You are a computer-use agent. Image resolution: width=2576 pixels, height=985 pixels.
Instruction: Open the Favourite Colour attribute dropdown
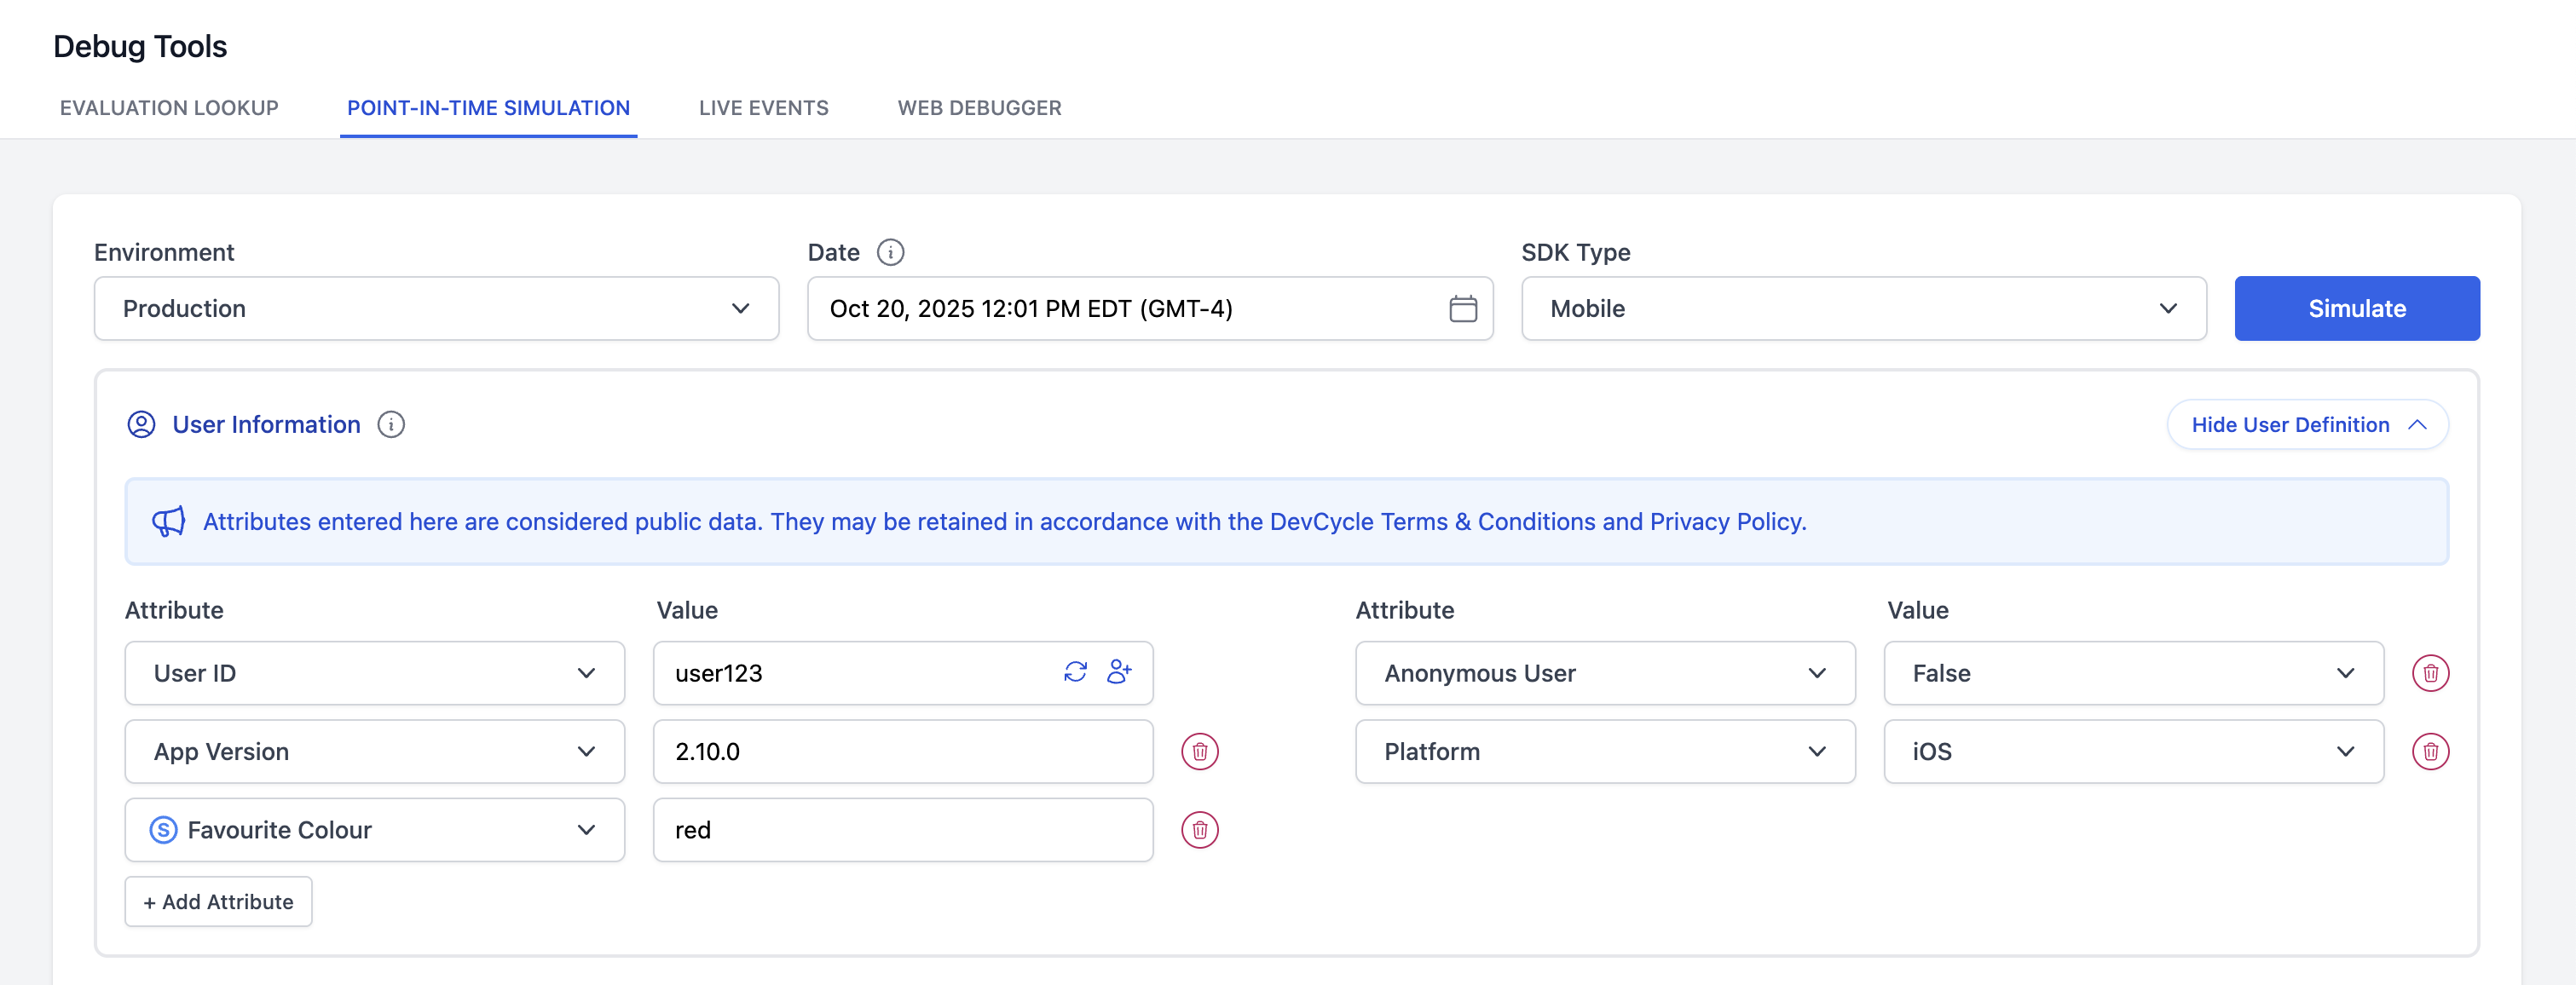pyautogui.click(x=374, y=830)
